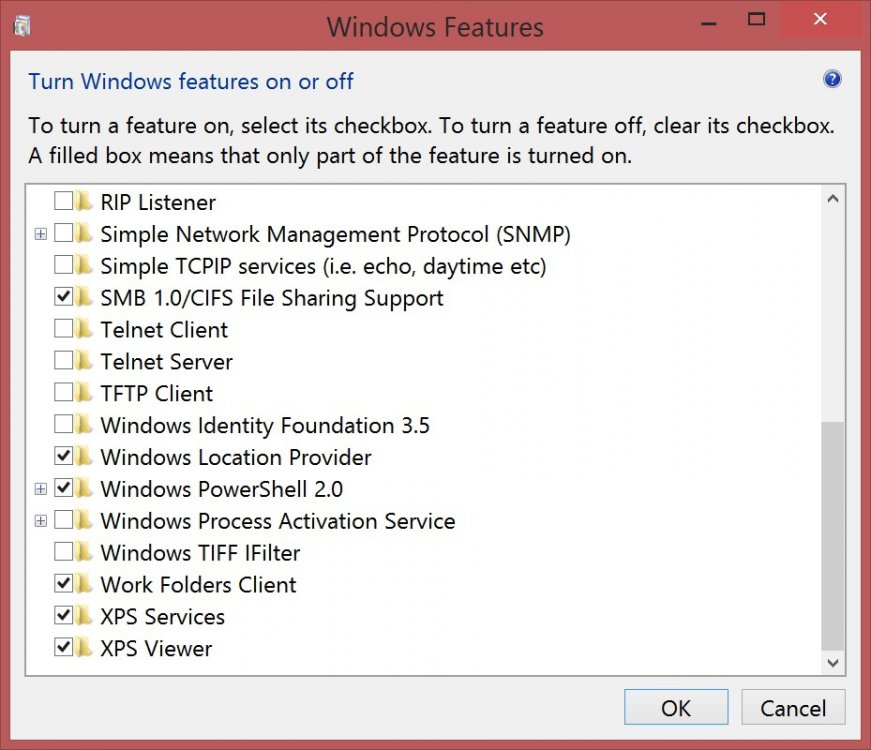871x750 pixels.
Task: Select the Work Folders Client label
Action: point(198,584)
